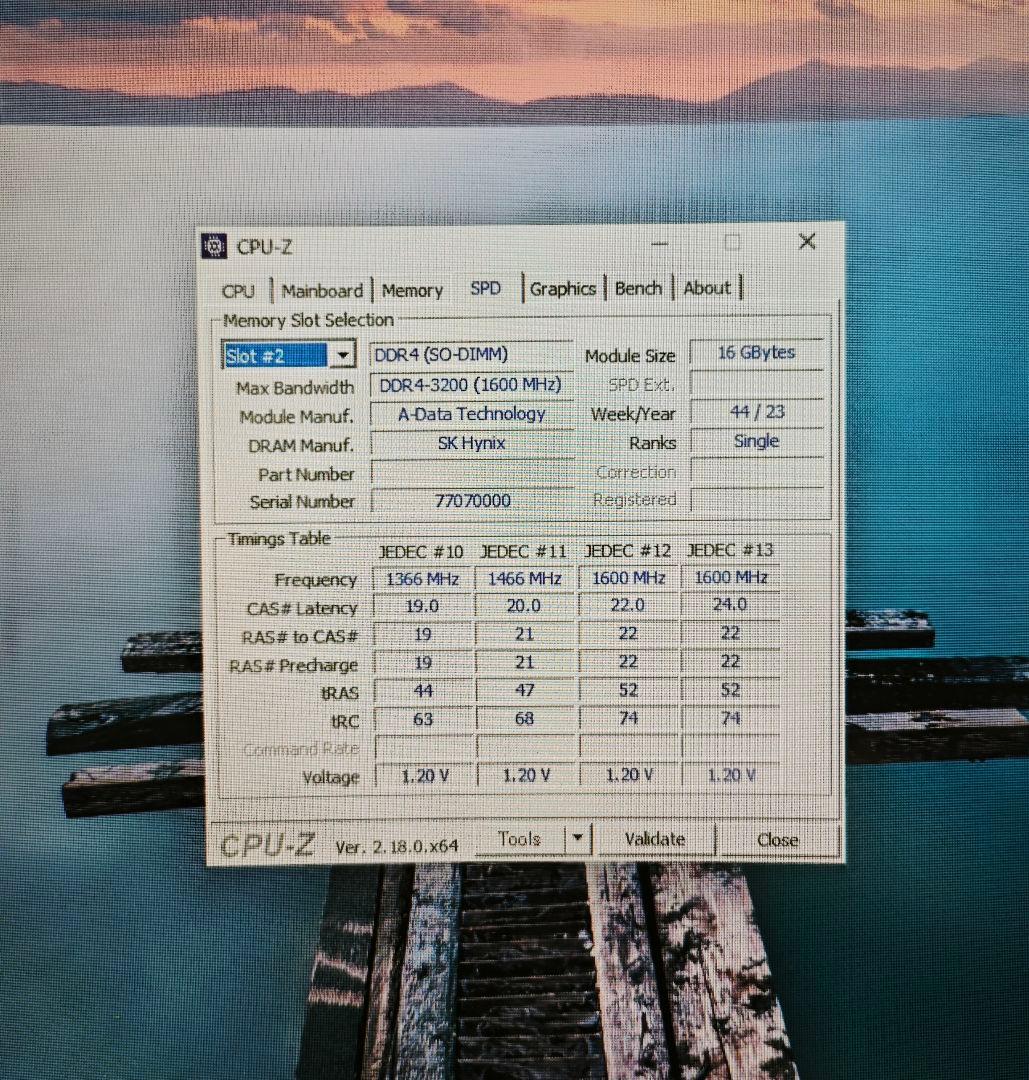Click the tRAS value 44
The width and height of the screenshot is (1029, 1080).
(x=422, y=691)
